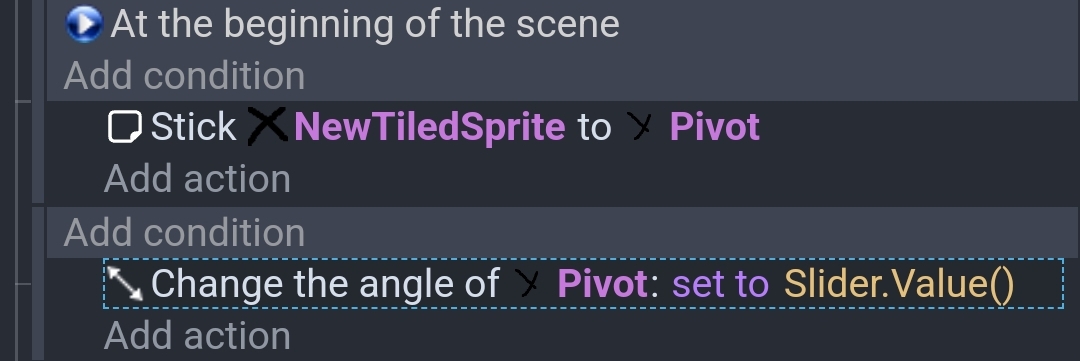Screen dimensions: 1080x361
Task: Click the sticker icon before 'Stick'
Action: tap(125, 127)
